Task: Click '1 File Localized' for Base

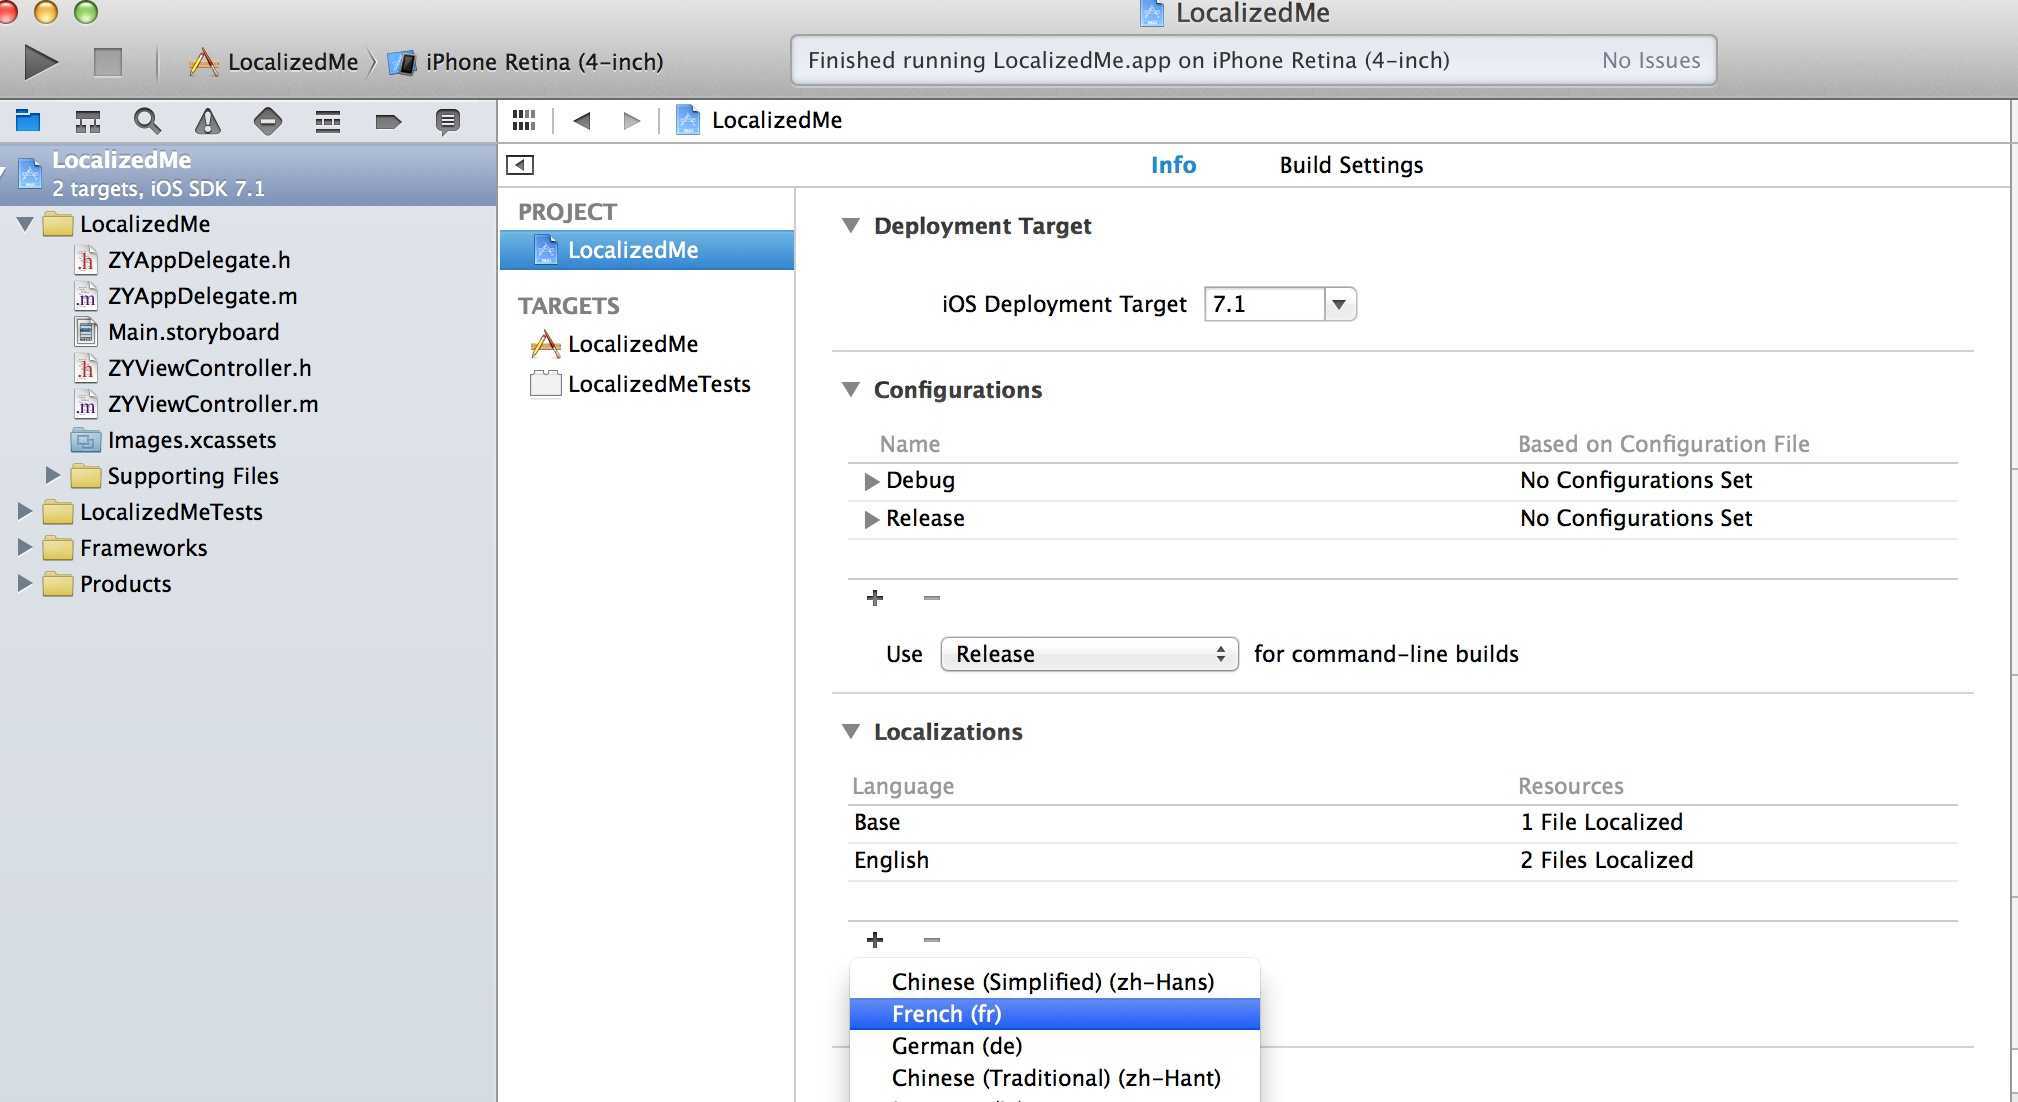Action: [x=1602, y=823]
